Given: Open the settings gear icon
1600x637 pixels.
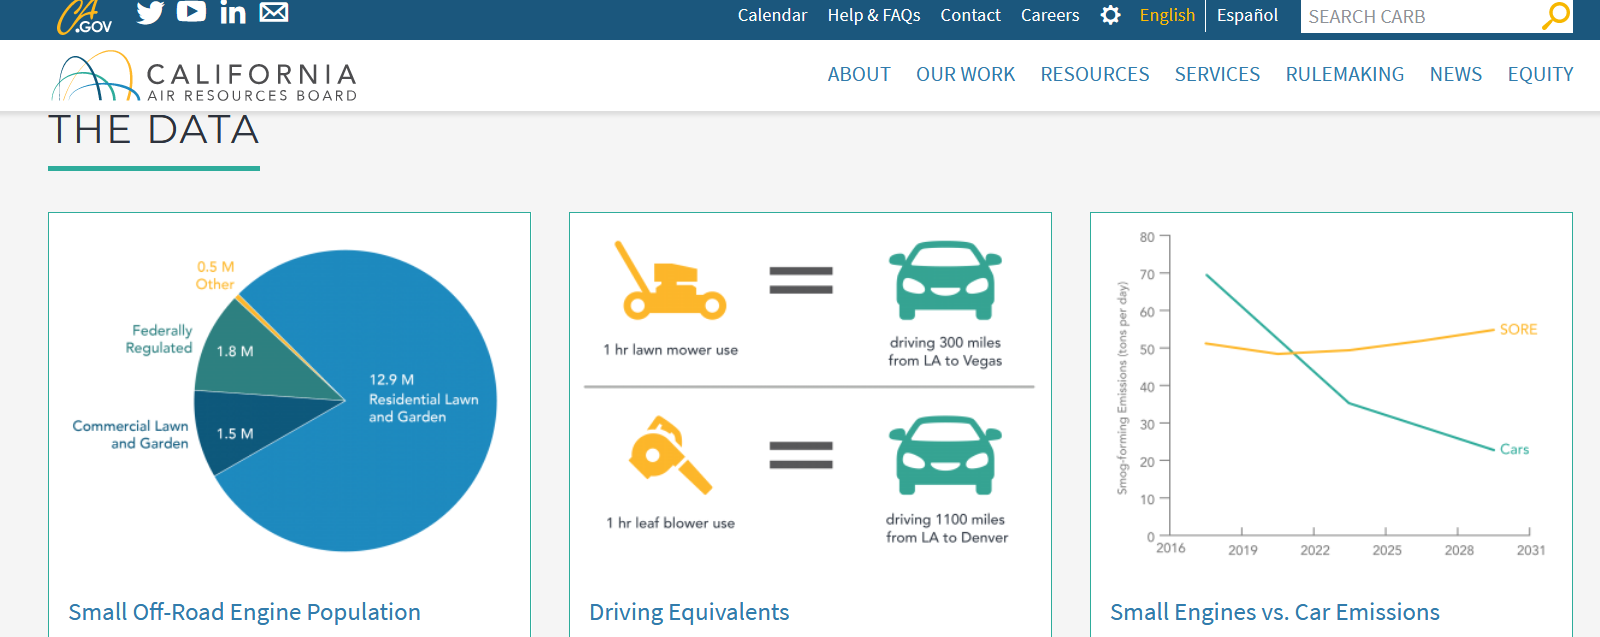Looking at the screenshot, I should (x=1110, y=15).
